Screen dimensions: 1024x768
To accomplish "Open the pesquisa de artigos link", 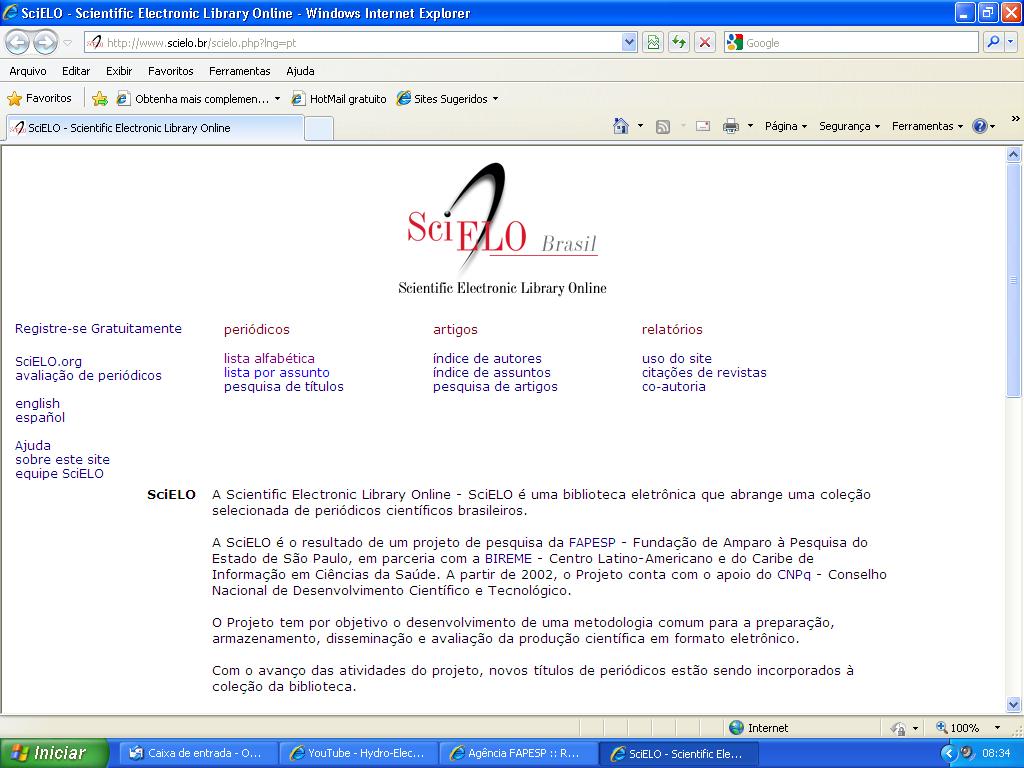I will [x=495, y=387].
